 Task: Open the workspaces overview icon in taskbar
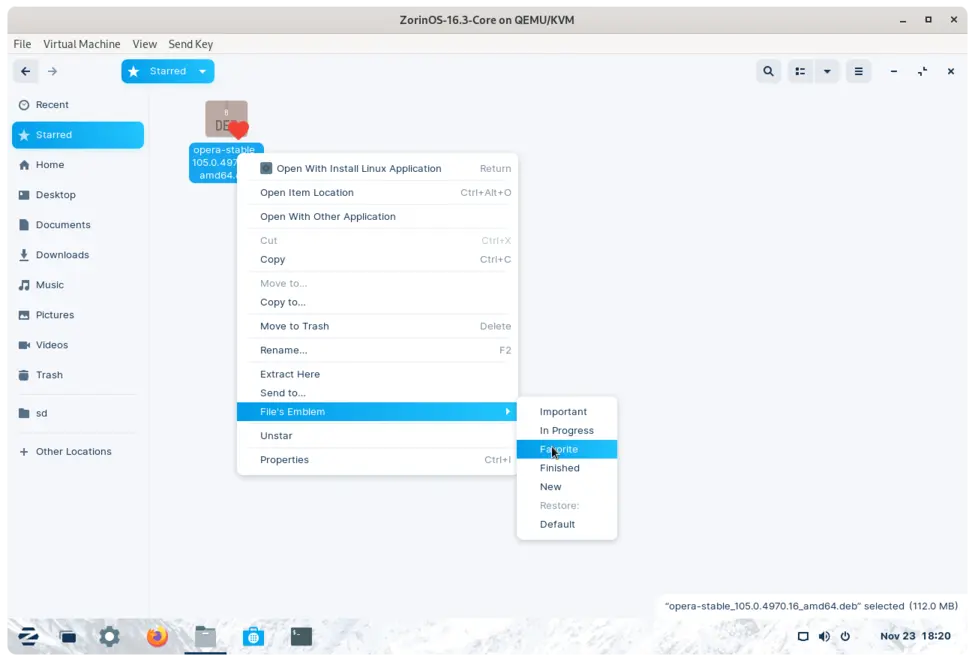coord(68,637)
